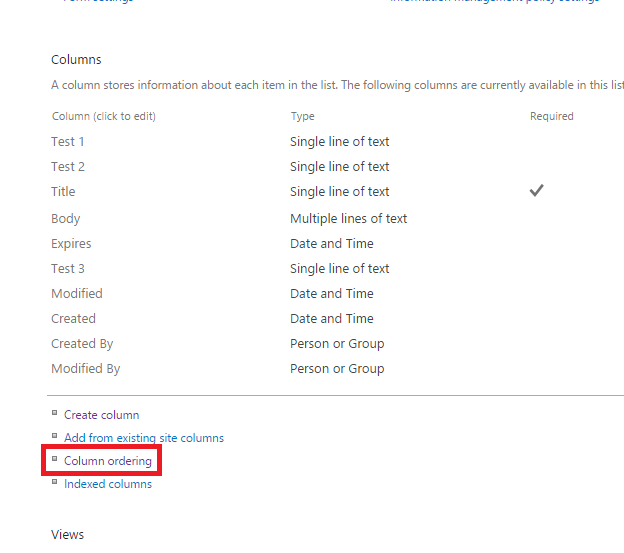The height and width of the screenshot is (553, 624).
Task: Click 'Single line of text' in the Title row
Action: 339,192
